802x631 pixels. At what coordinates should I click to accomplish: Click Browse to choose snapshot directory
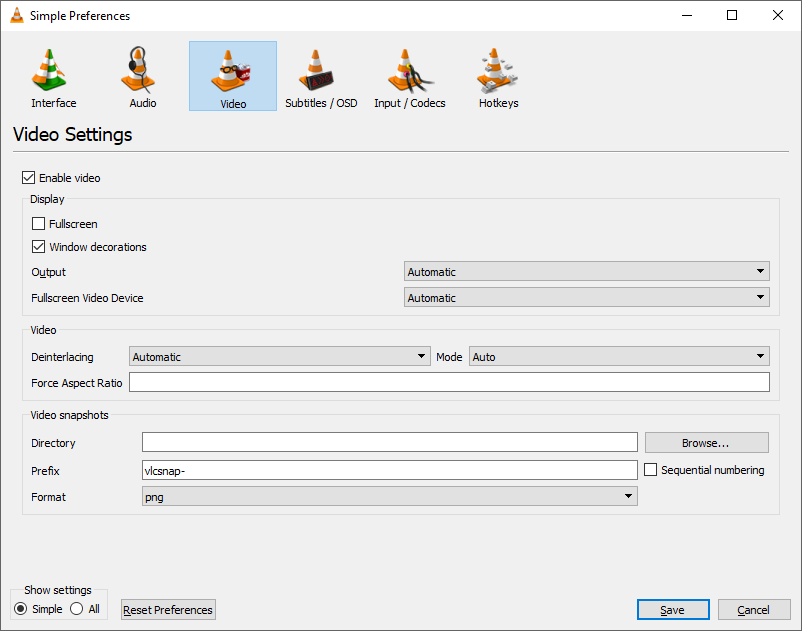point(706,443)
